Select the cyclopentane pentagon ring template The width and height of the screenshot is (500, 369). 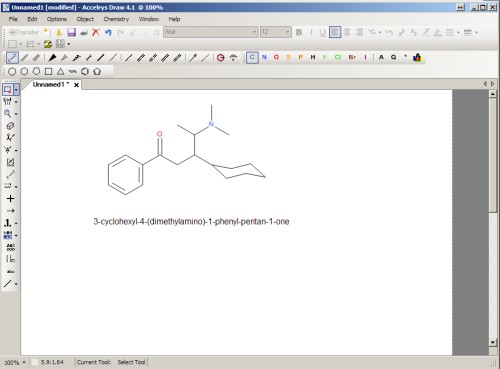97,71
